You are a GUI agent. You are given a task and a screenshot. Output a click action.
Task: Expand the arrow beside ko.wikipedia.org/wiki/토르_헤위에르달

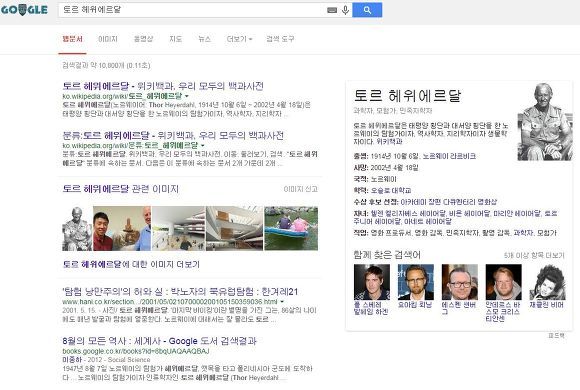(187, 96)
